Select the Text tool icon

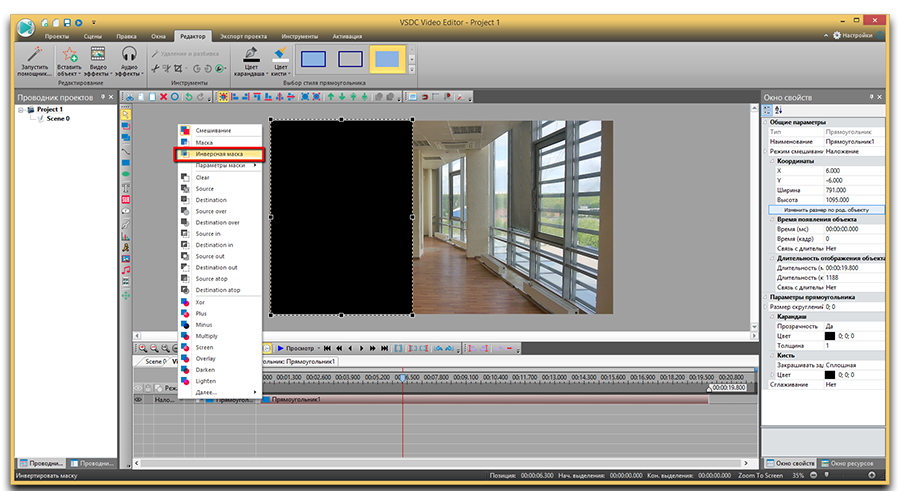pyautogui.click(x=126, y=188)
